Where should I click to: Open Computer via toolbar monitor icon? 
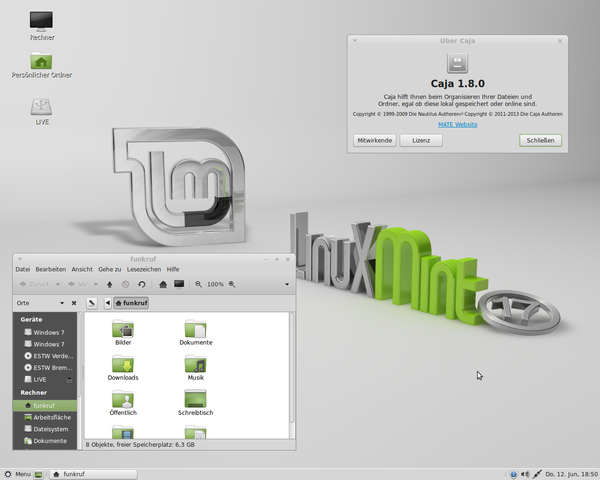(x=179, y=284)
